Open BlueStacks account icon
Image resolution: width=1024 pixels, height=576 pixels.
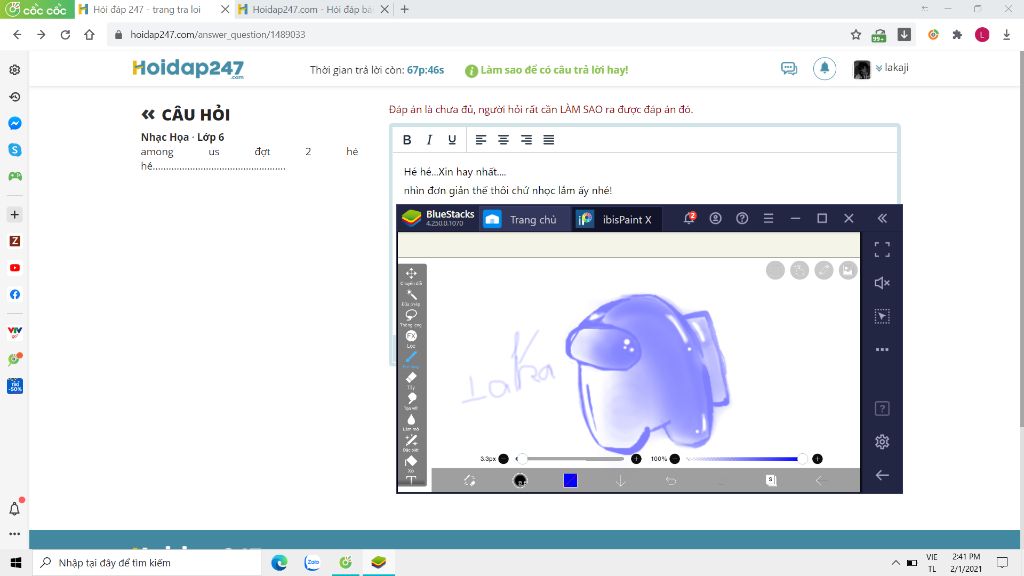[716, 218]
